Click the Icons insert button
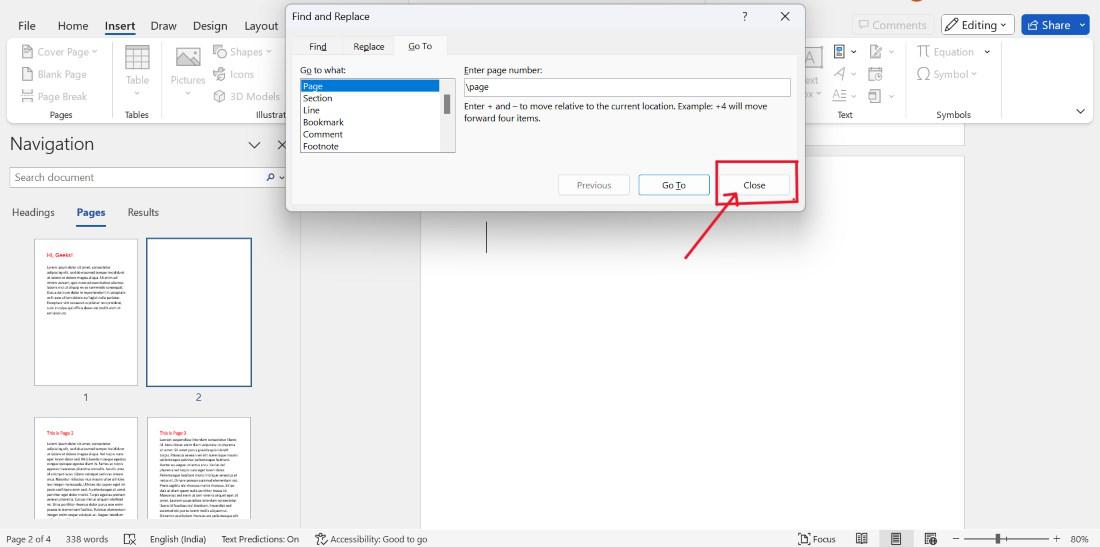Image resolution: width=1100 pixels, height=547 pixels. [234, 74]
